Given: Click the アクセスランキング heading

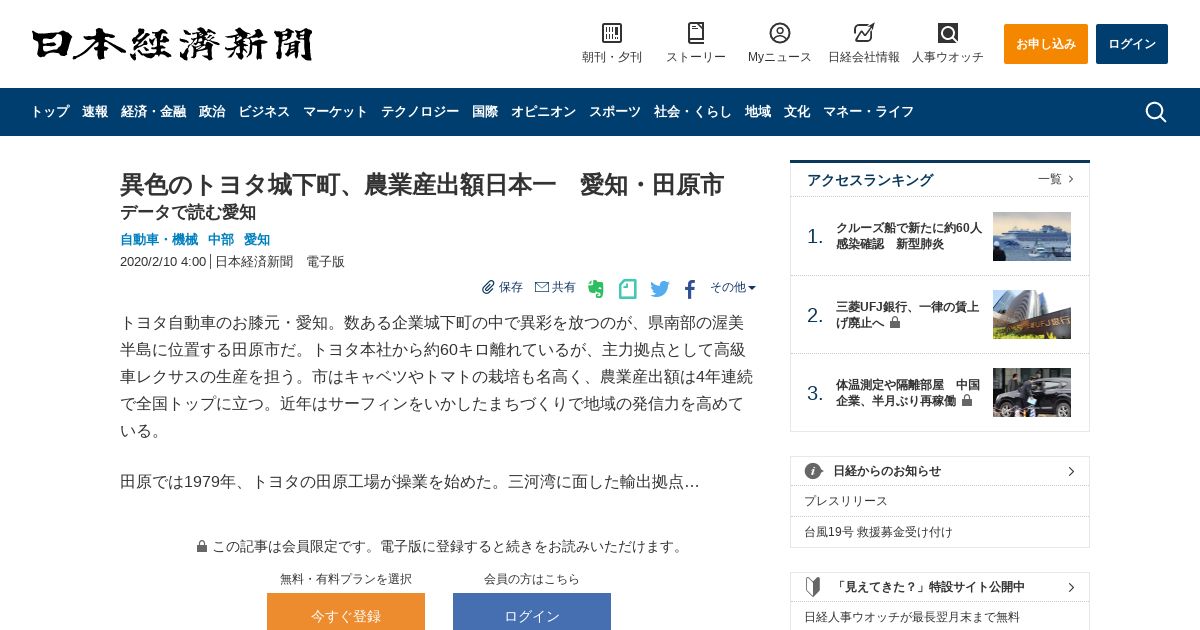Looking at the screenshot, I should click(870, 180).
